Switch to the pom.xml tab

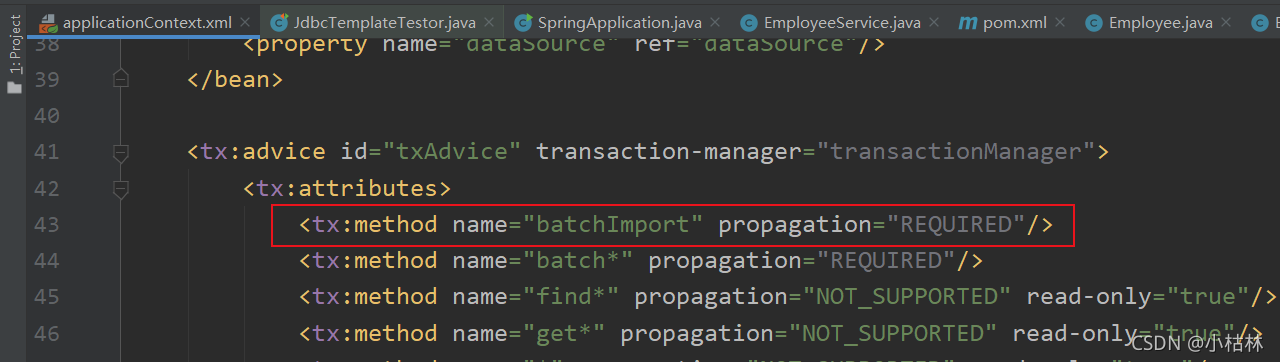pyautogui.click(x=1014, y=21)
